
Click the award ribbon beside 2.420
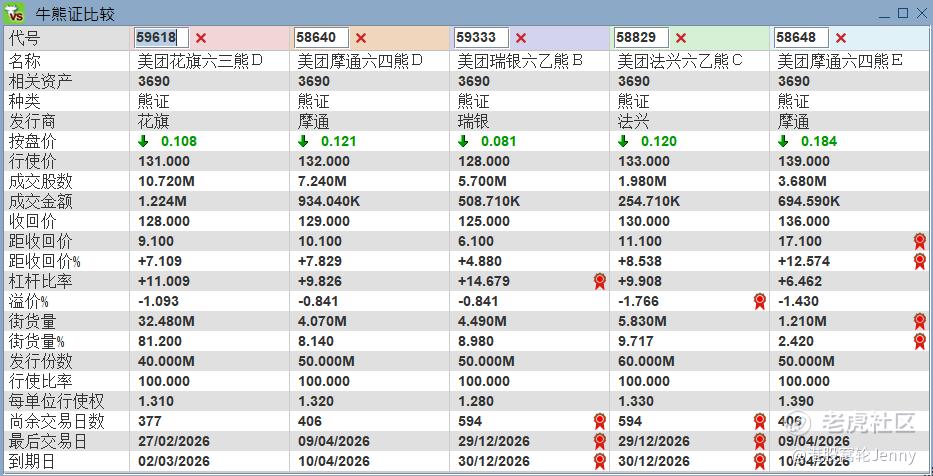pos(920,342)
